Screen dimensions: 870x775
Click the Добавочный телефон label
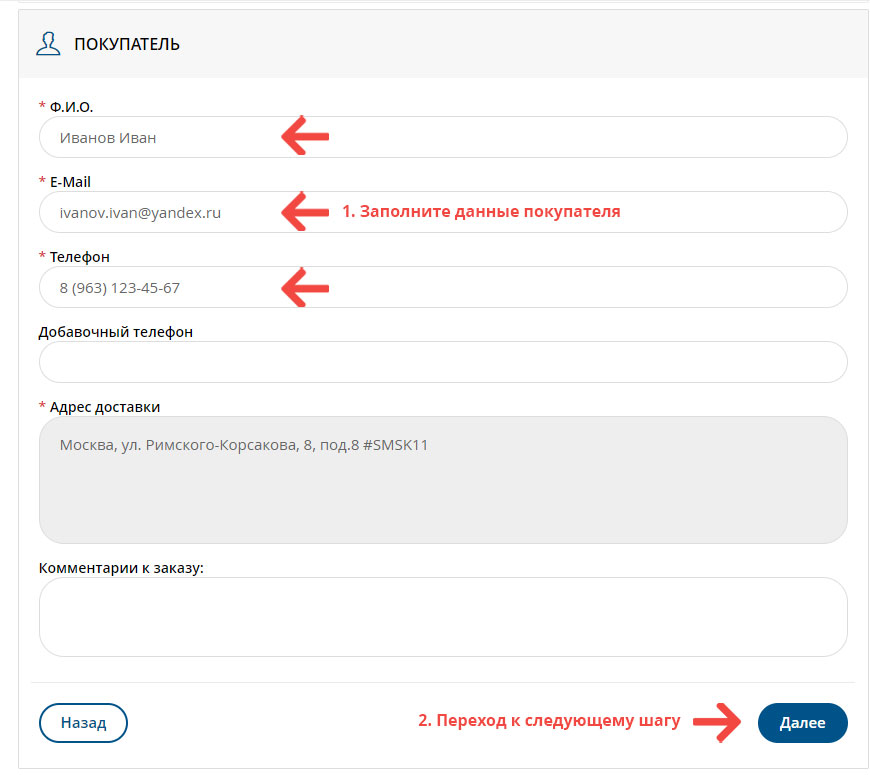pos(115,332)
